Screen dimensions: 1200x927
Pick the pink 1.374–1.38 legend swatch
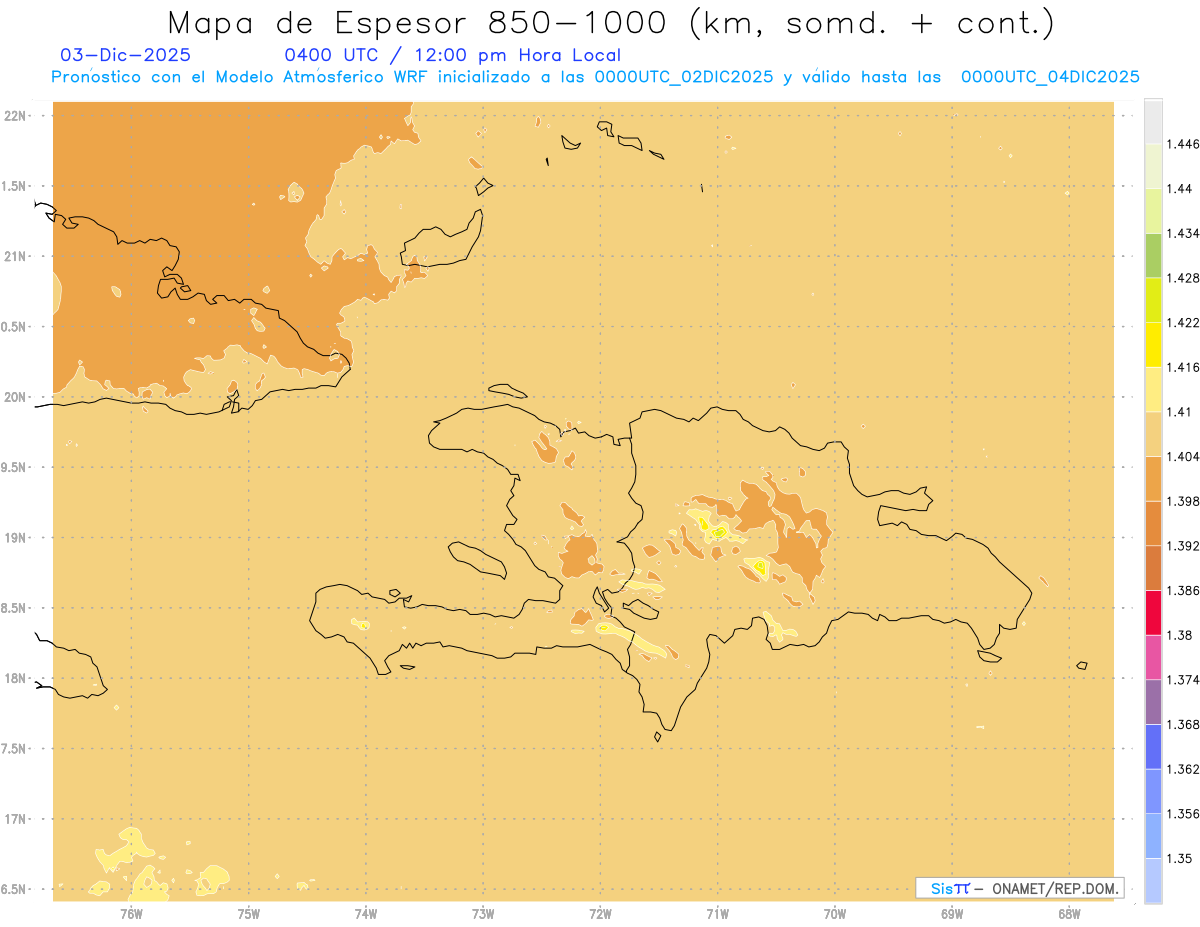[1153, 657]
